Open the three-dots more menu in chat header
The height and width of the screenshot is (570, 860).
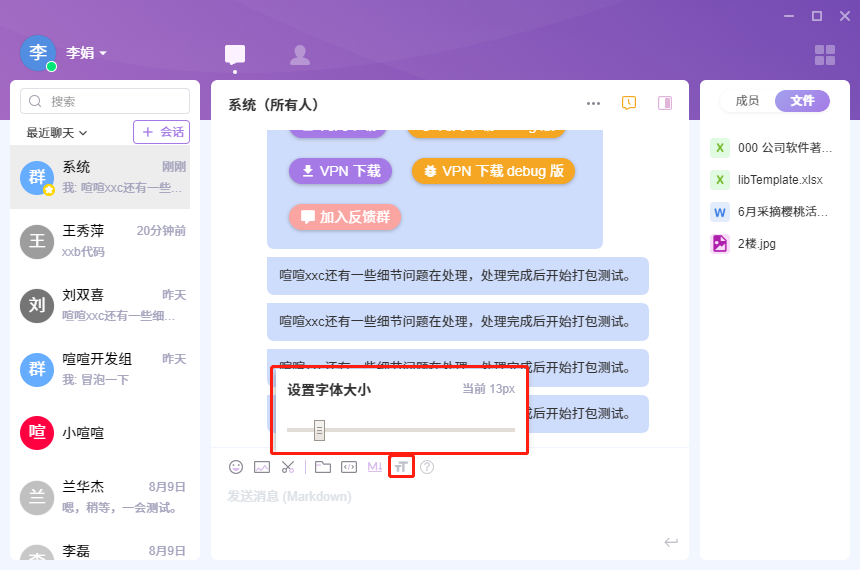pos(594,103)
